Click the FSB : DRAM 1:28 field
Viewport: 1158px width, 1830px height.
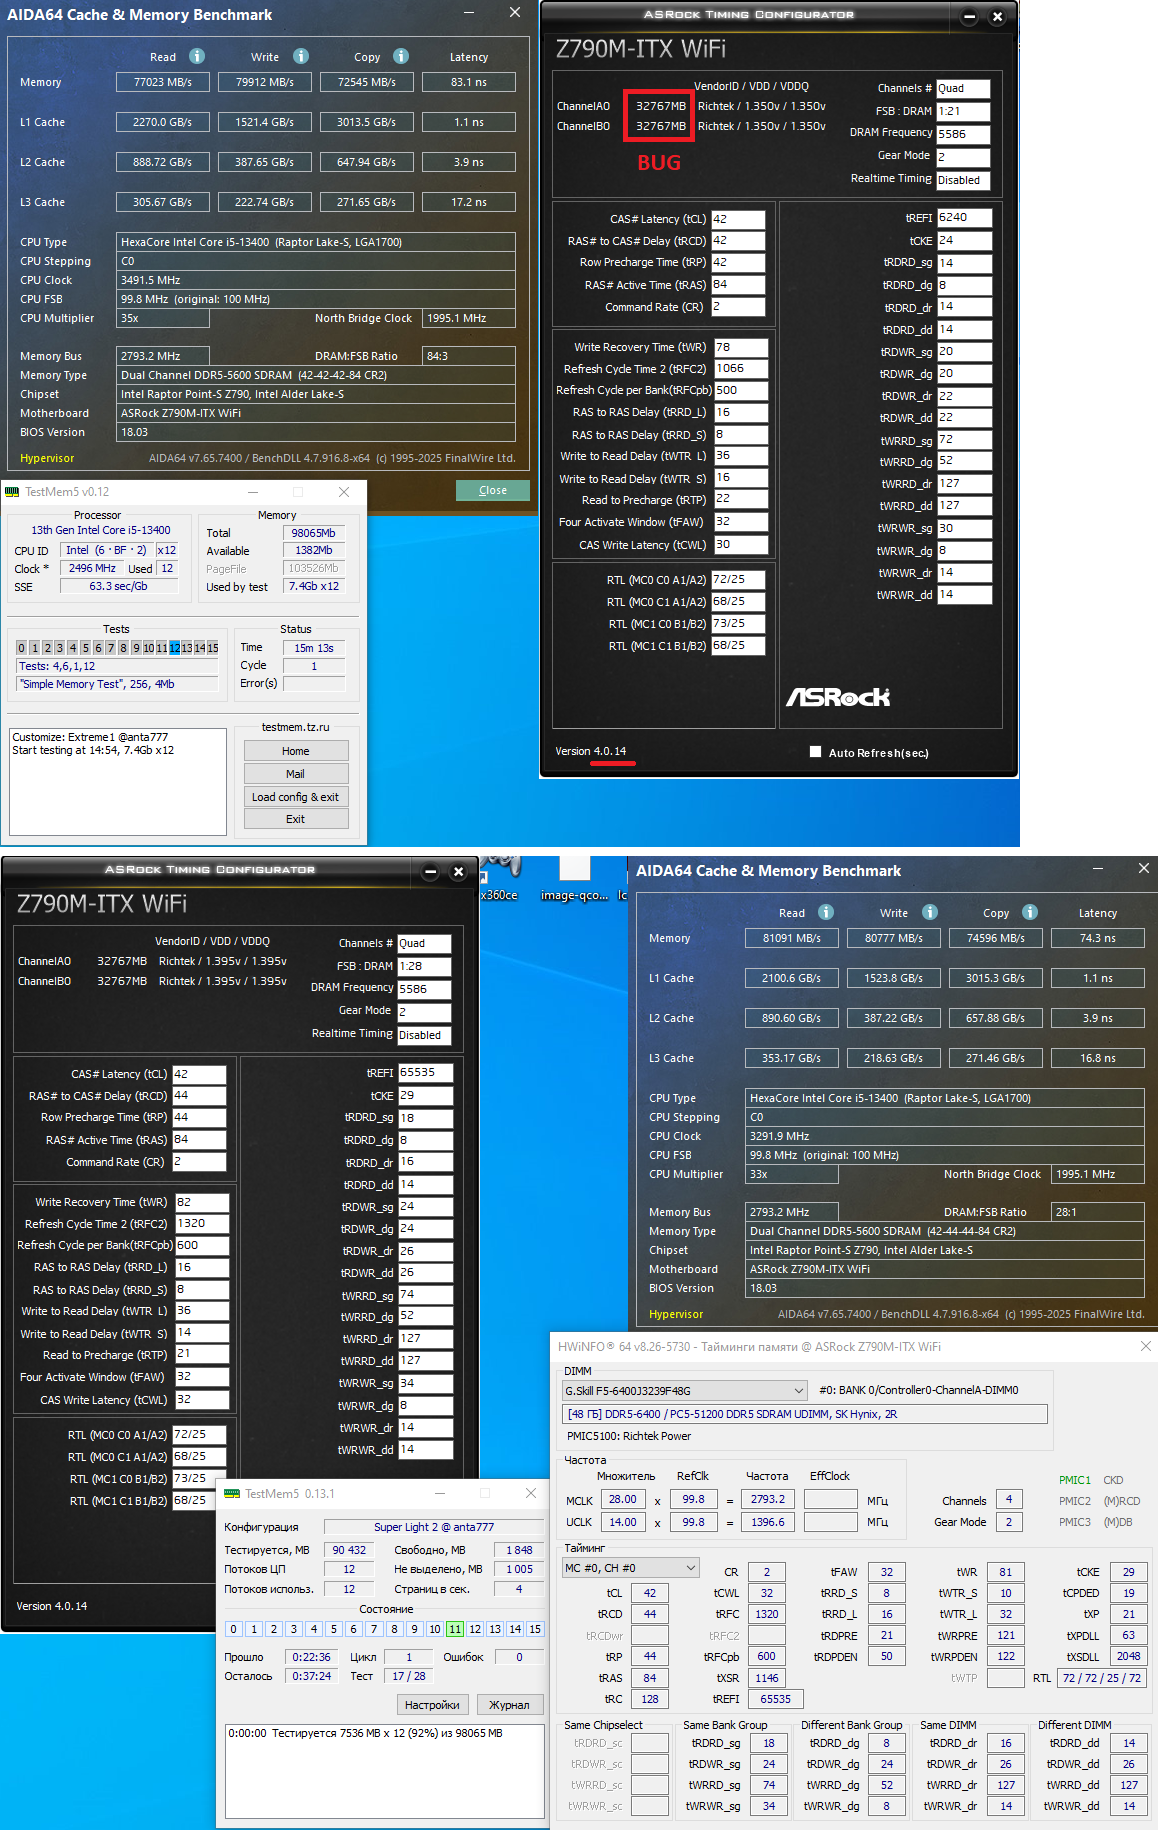point(424,966)
